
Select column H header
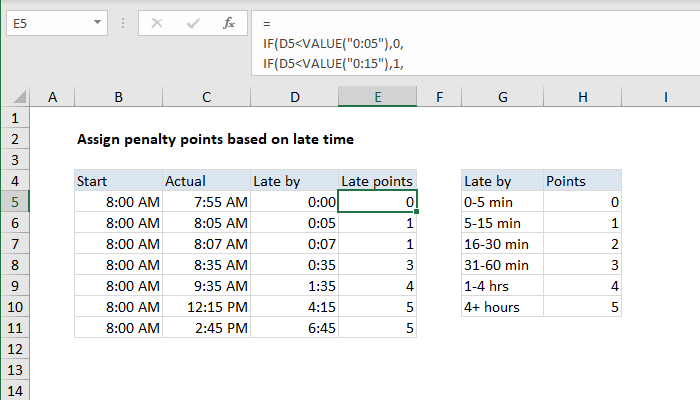583,97
